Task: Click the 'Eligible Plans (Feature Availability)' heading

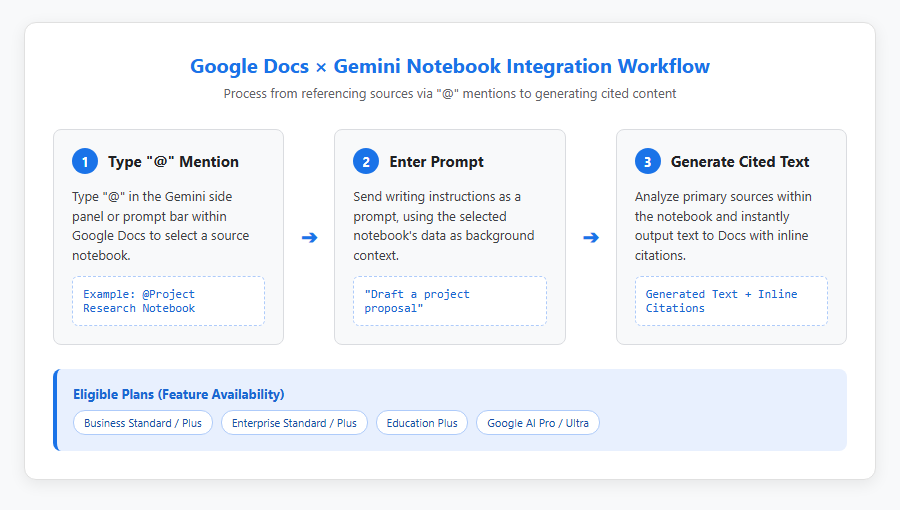Action: [x=179, y=395]
